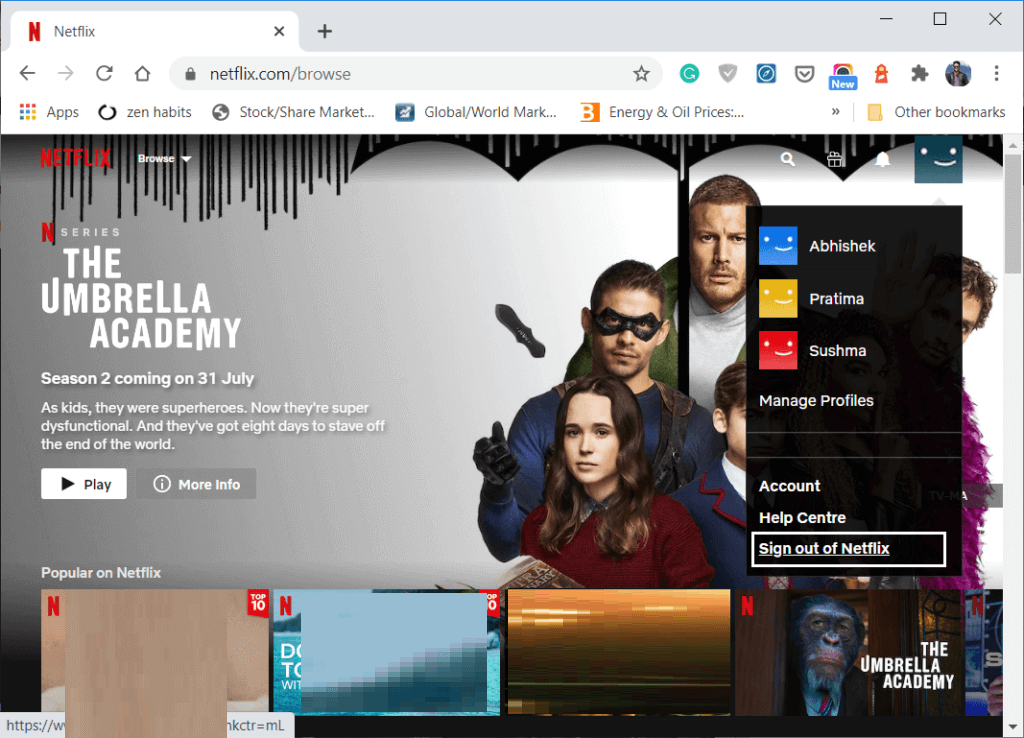Click the Popular on Netflix heading
This screenshot has height=738, width=1024.
click(x=101, y=573)
